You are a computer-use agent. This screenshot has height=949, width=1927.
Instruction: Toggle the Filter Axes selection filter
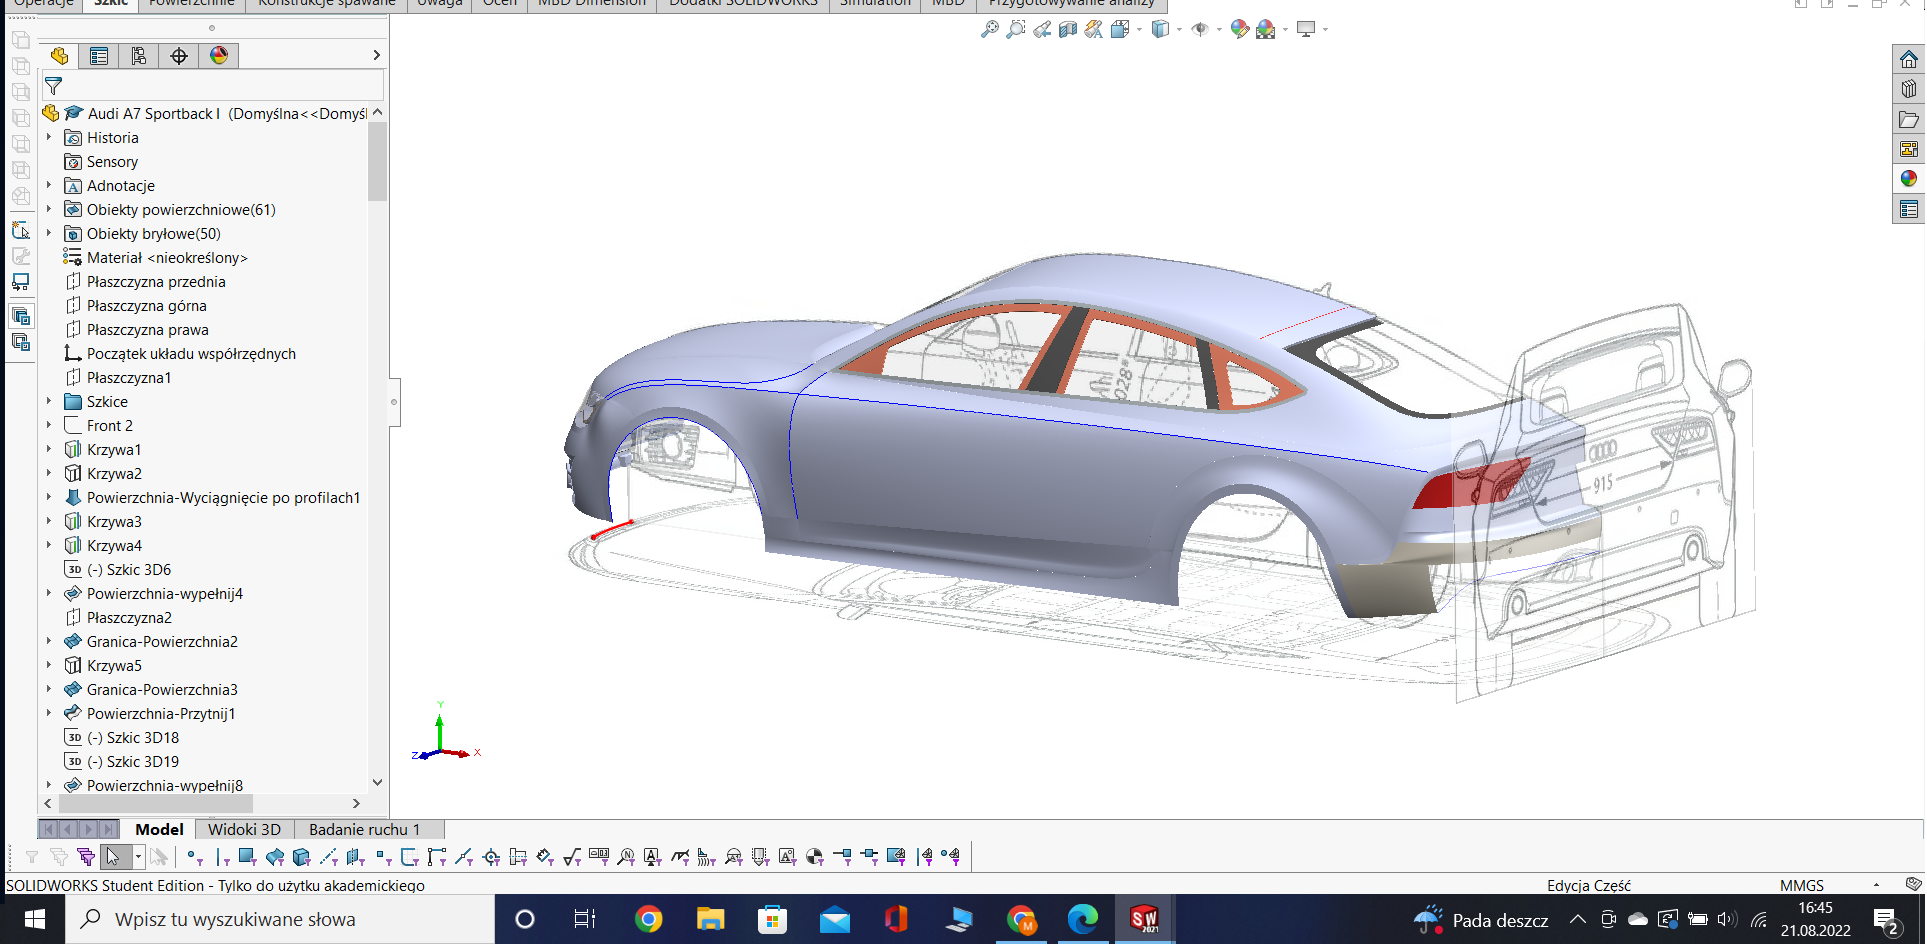tap(328, 857)
